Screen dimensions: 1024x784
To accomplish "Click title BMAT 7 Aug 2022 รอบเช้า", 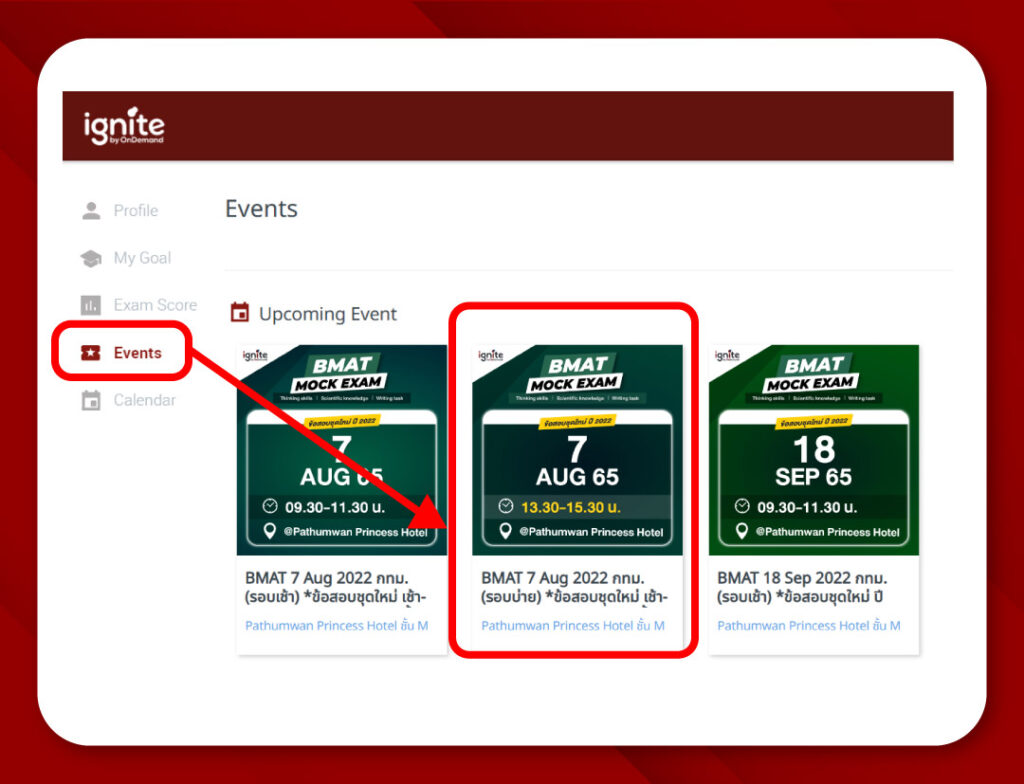I will click(x=336, y=587).
